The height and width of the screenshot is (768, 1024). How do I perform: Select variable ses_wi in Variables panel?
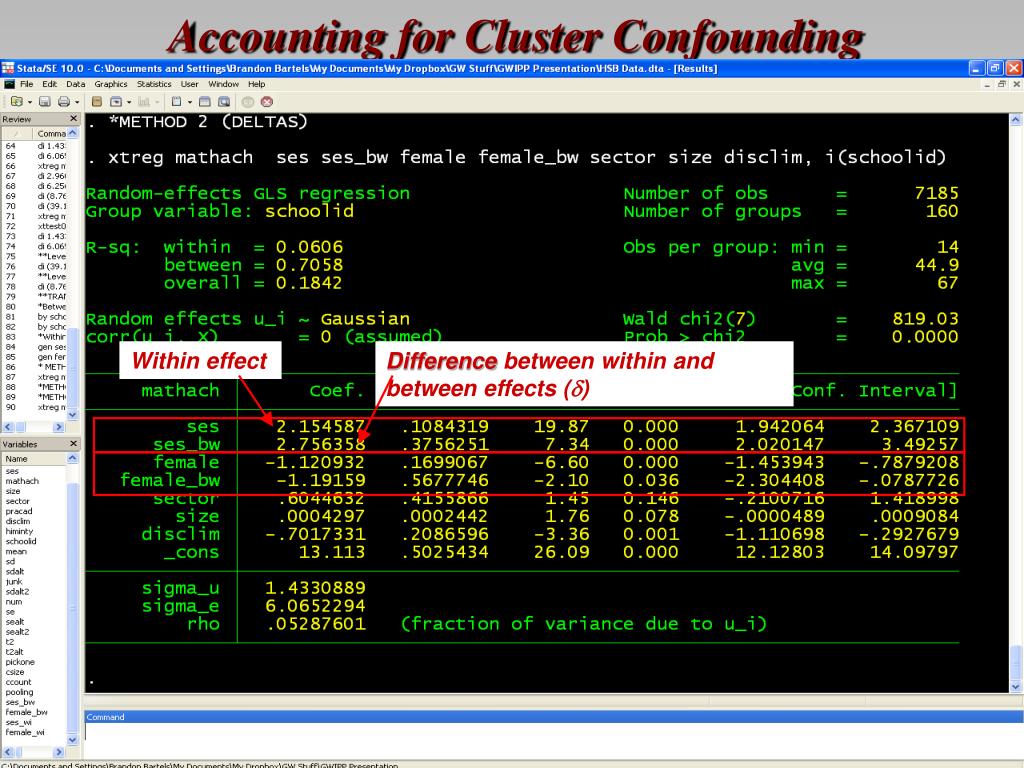tap(19, 722)
